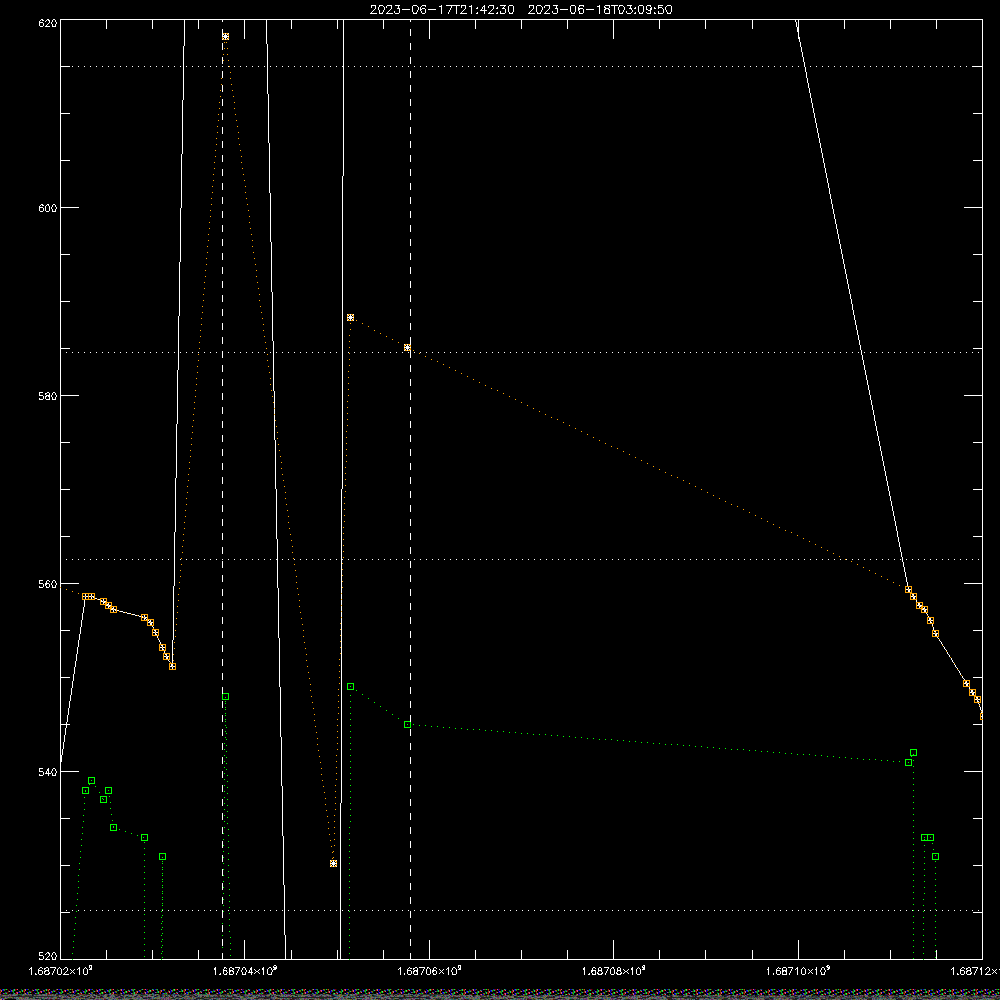Viewport: 1000px width, 1000px height.
Task: Select the first orange point of right cluster near 559
Action: point(908,589)
